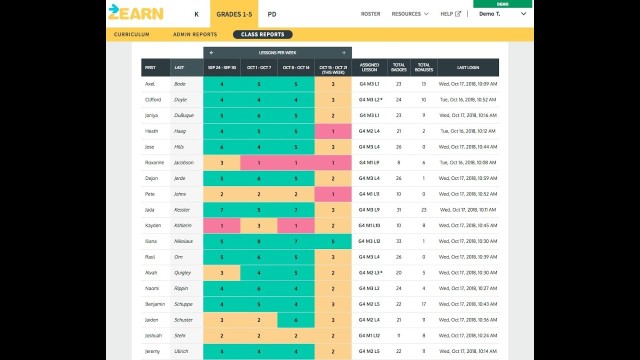Open the Resources menu label
This screenshot has height=360, width=640.
(x=406, y=14)
